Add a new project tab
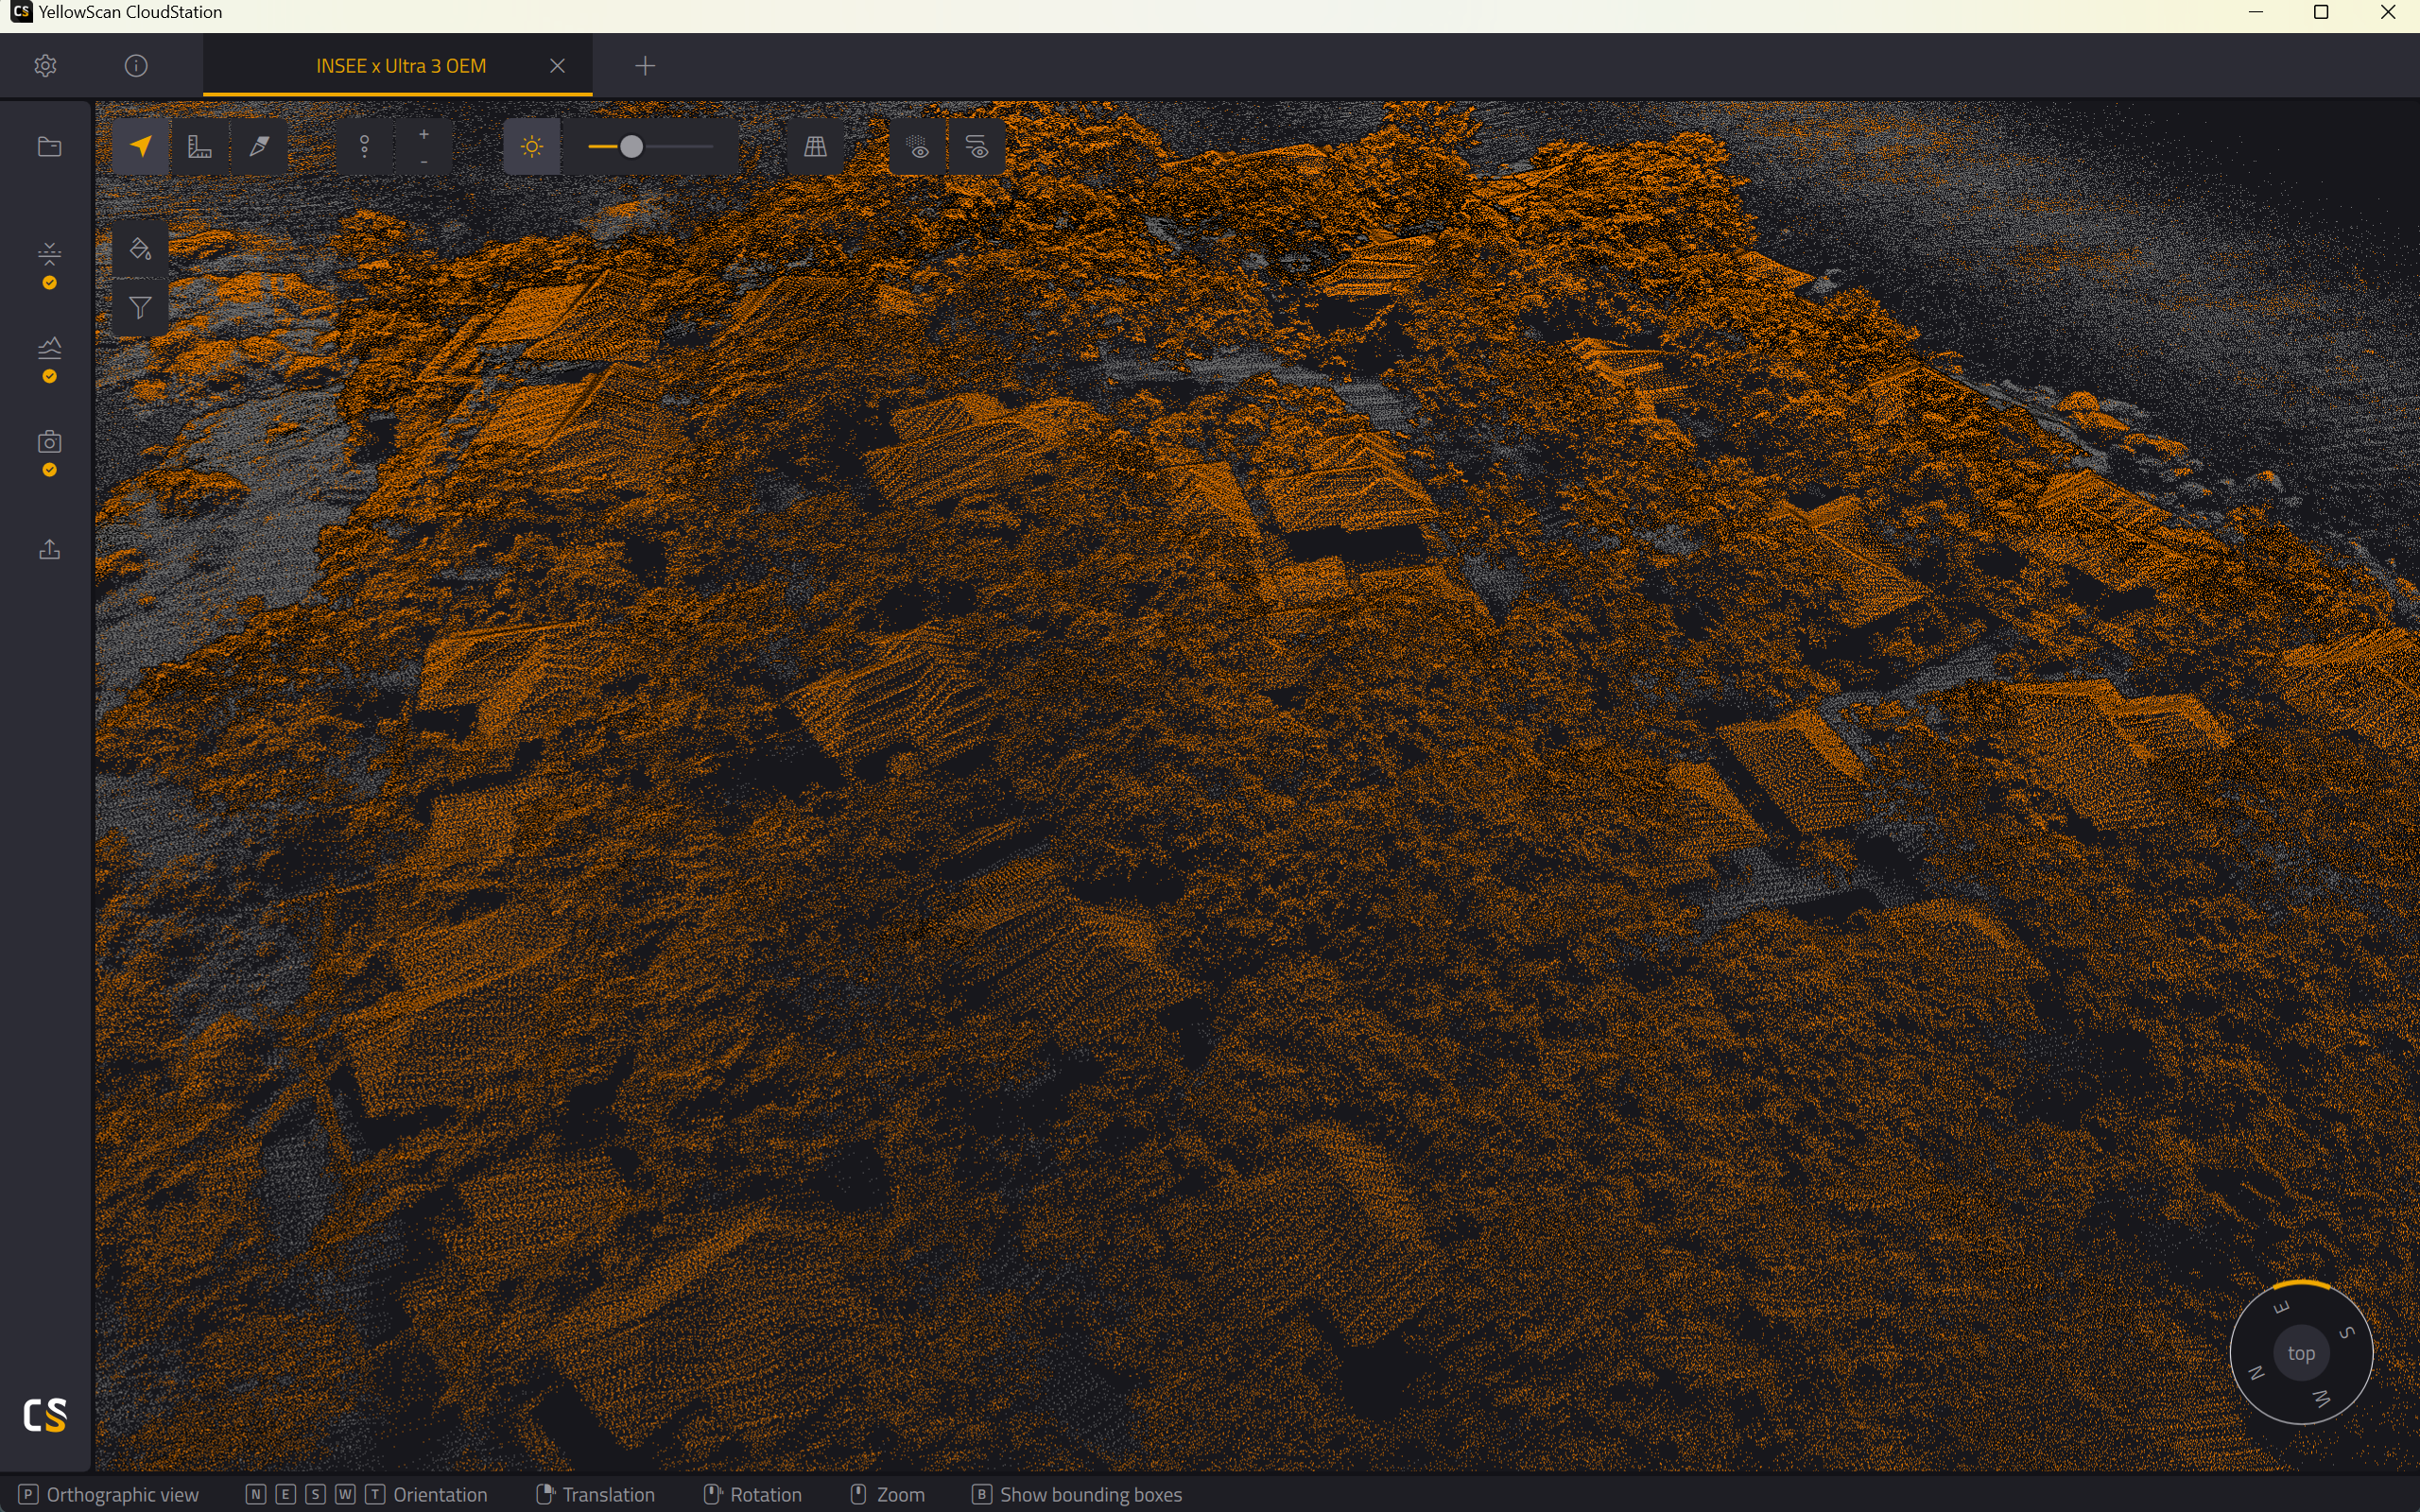This screenshot has height=1512, width=2420. pos(645,66)
